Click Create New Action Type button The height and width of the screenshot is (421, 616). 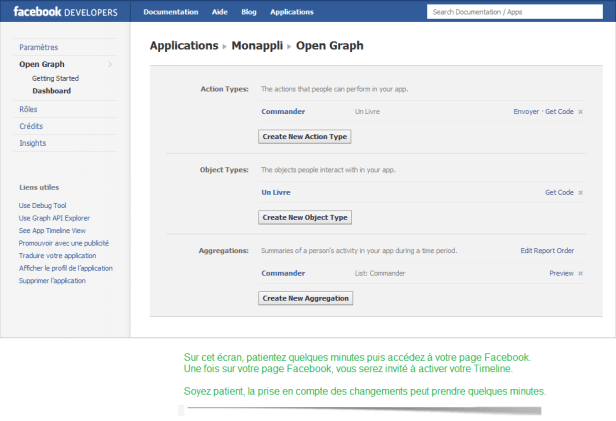click(304, 136)
